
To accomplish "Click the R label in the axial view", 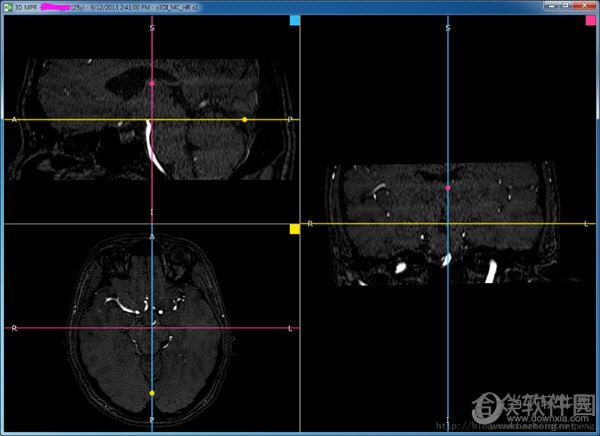I will [15, 328].
